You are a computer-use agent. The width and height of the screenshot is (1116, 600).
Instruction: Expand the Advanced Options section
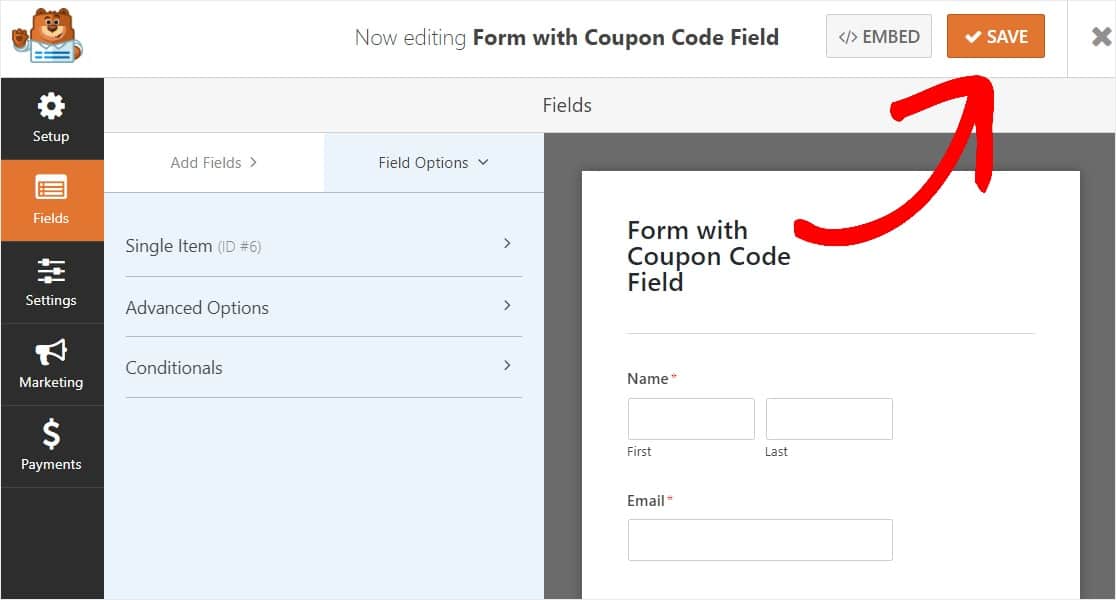pyautogui.click(x=324, y=307)
